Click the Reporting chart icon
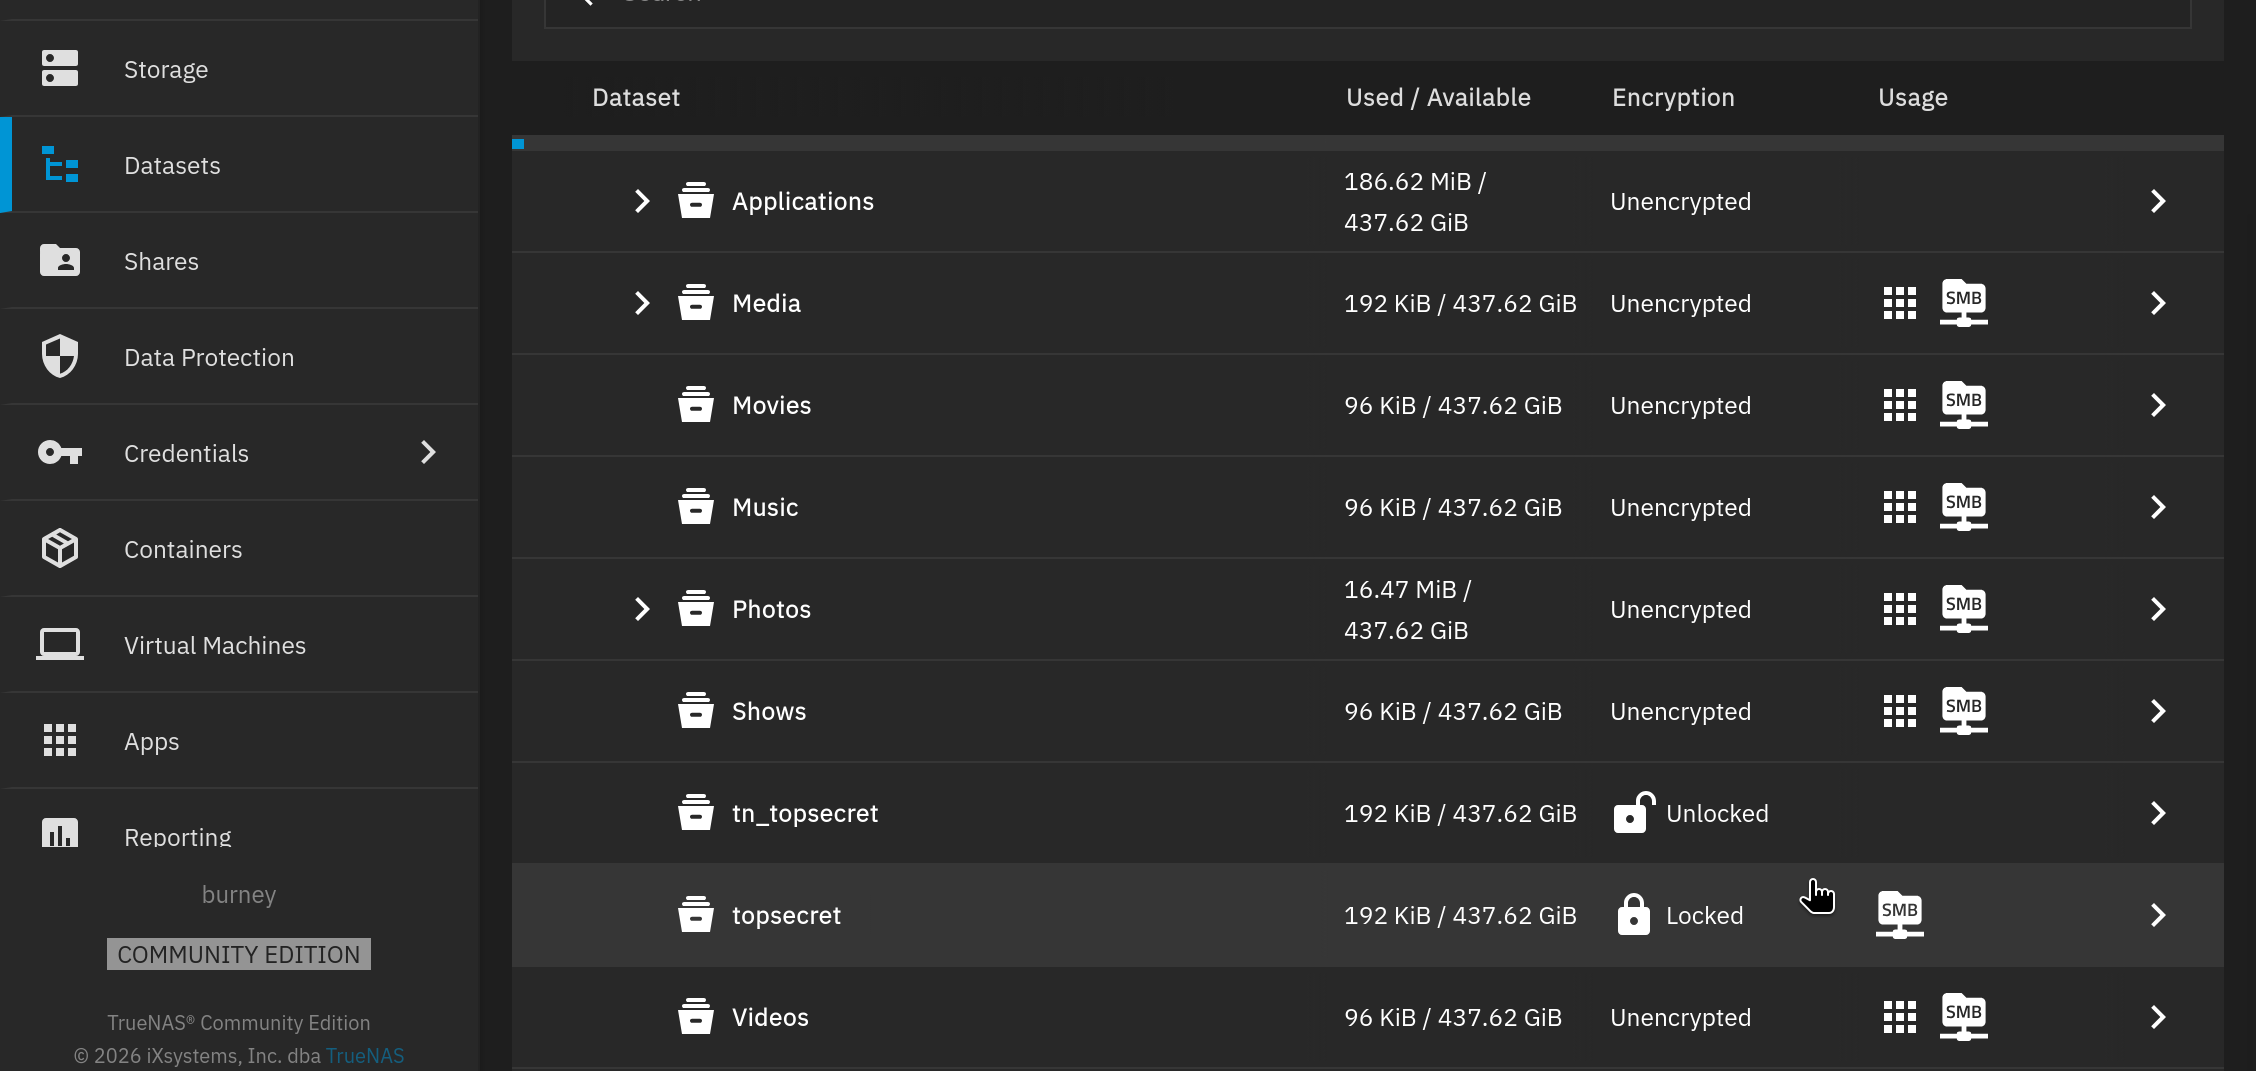 pos(60,833)
